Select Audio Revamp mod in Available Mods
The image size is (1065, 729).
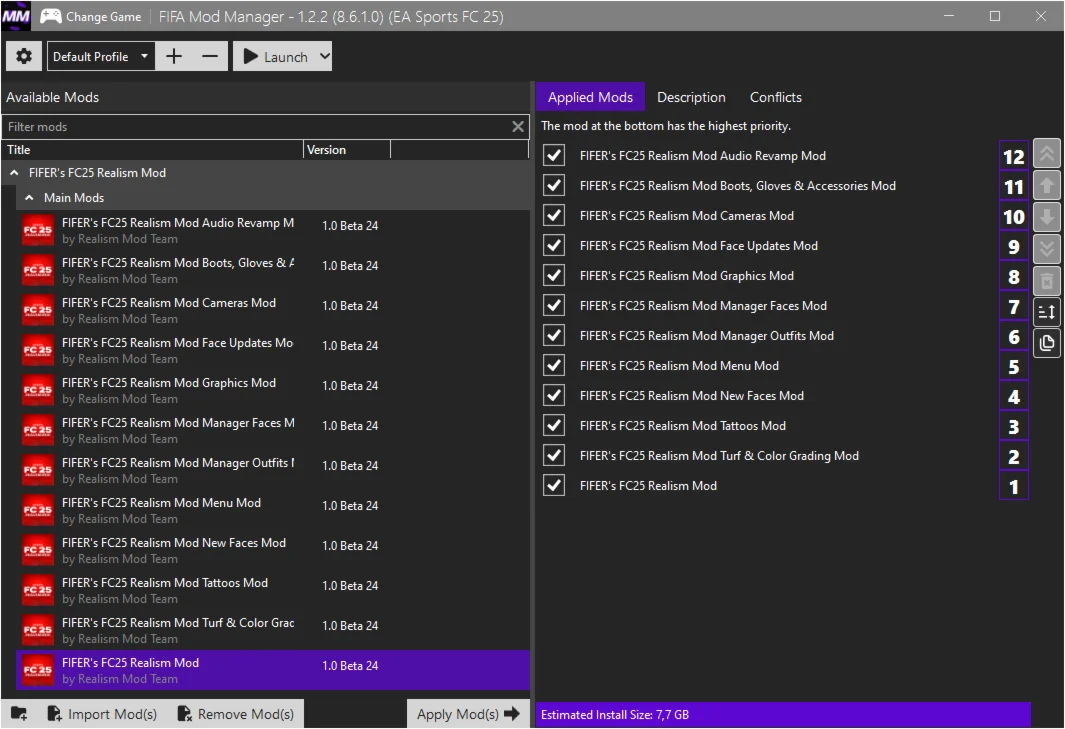[272, 230]
